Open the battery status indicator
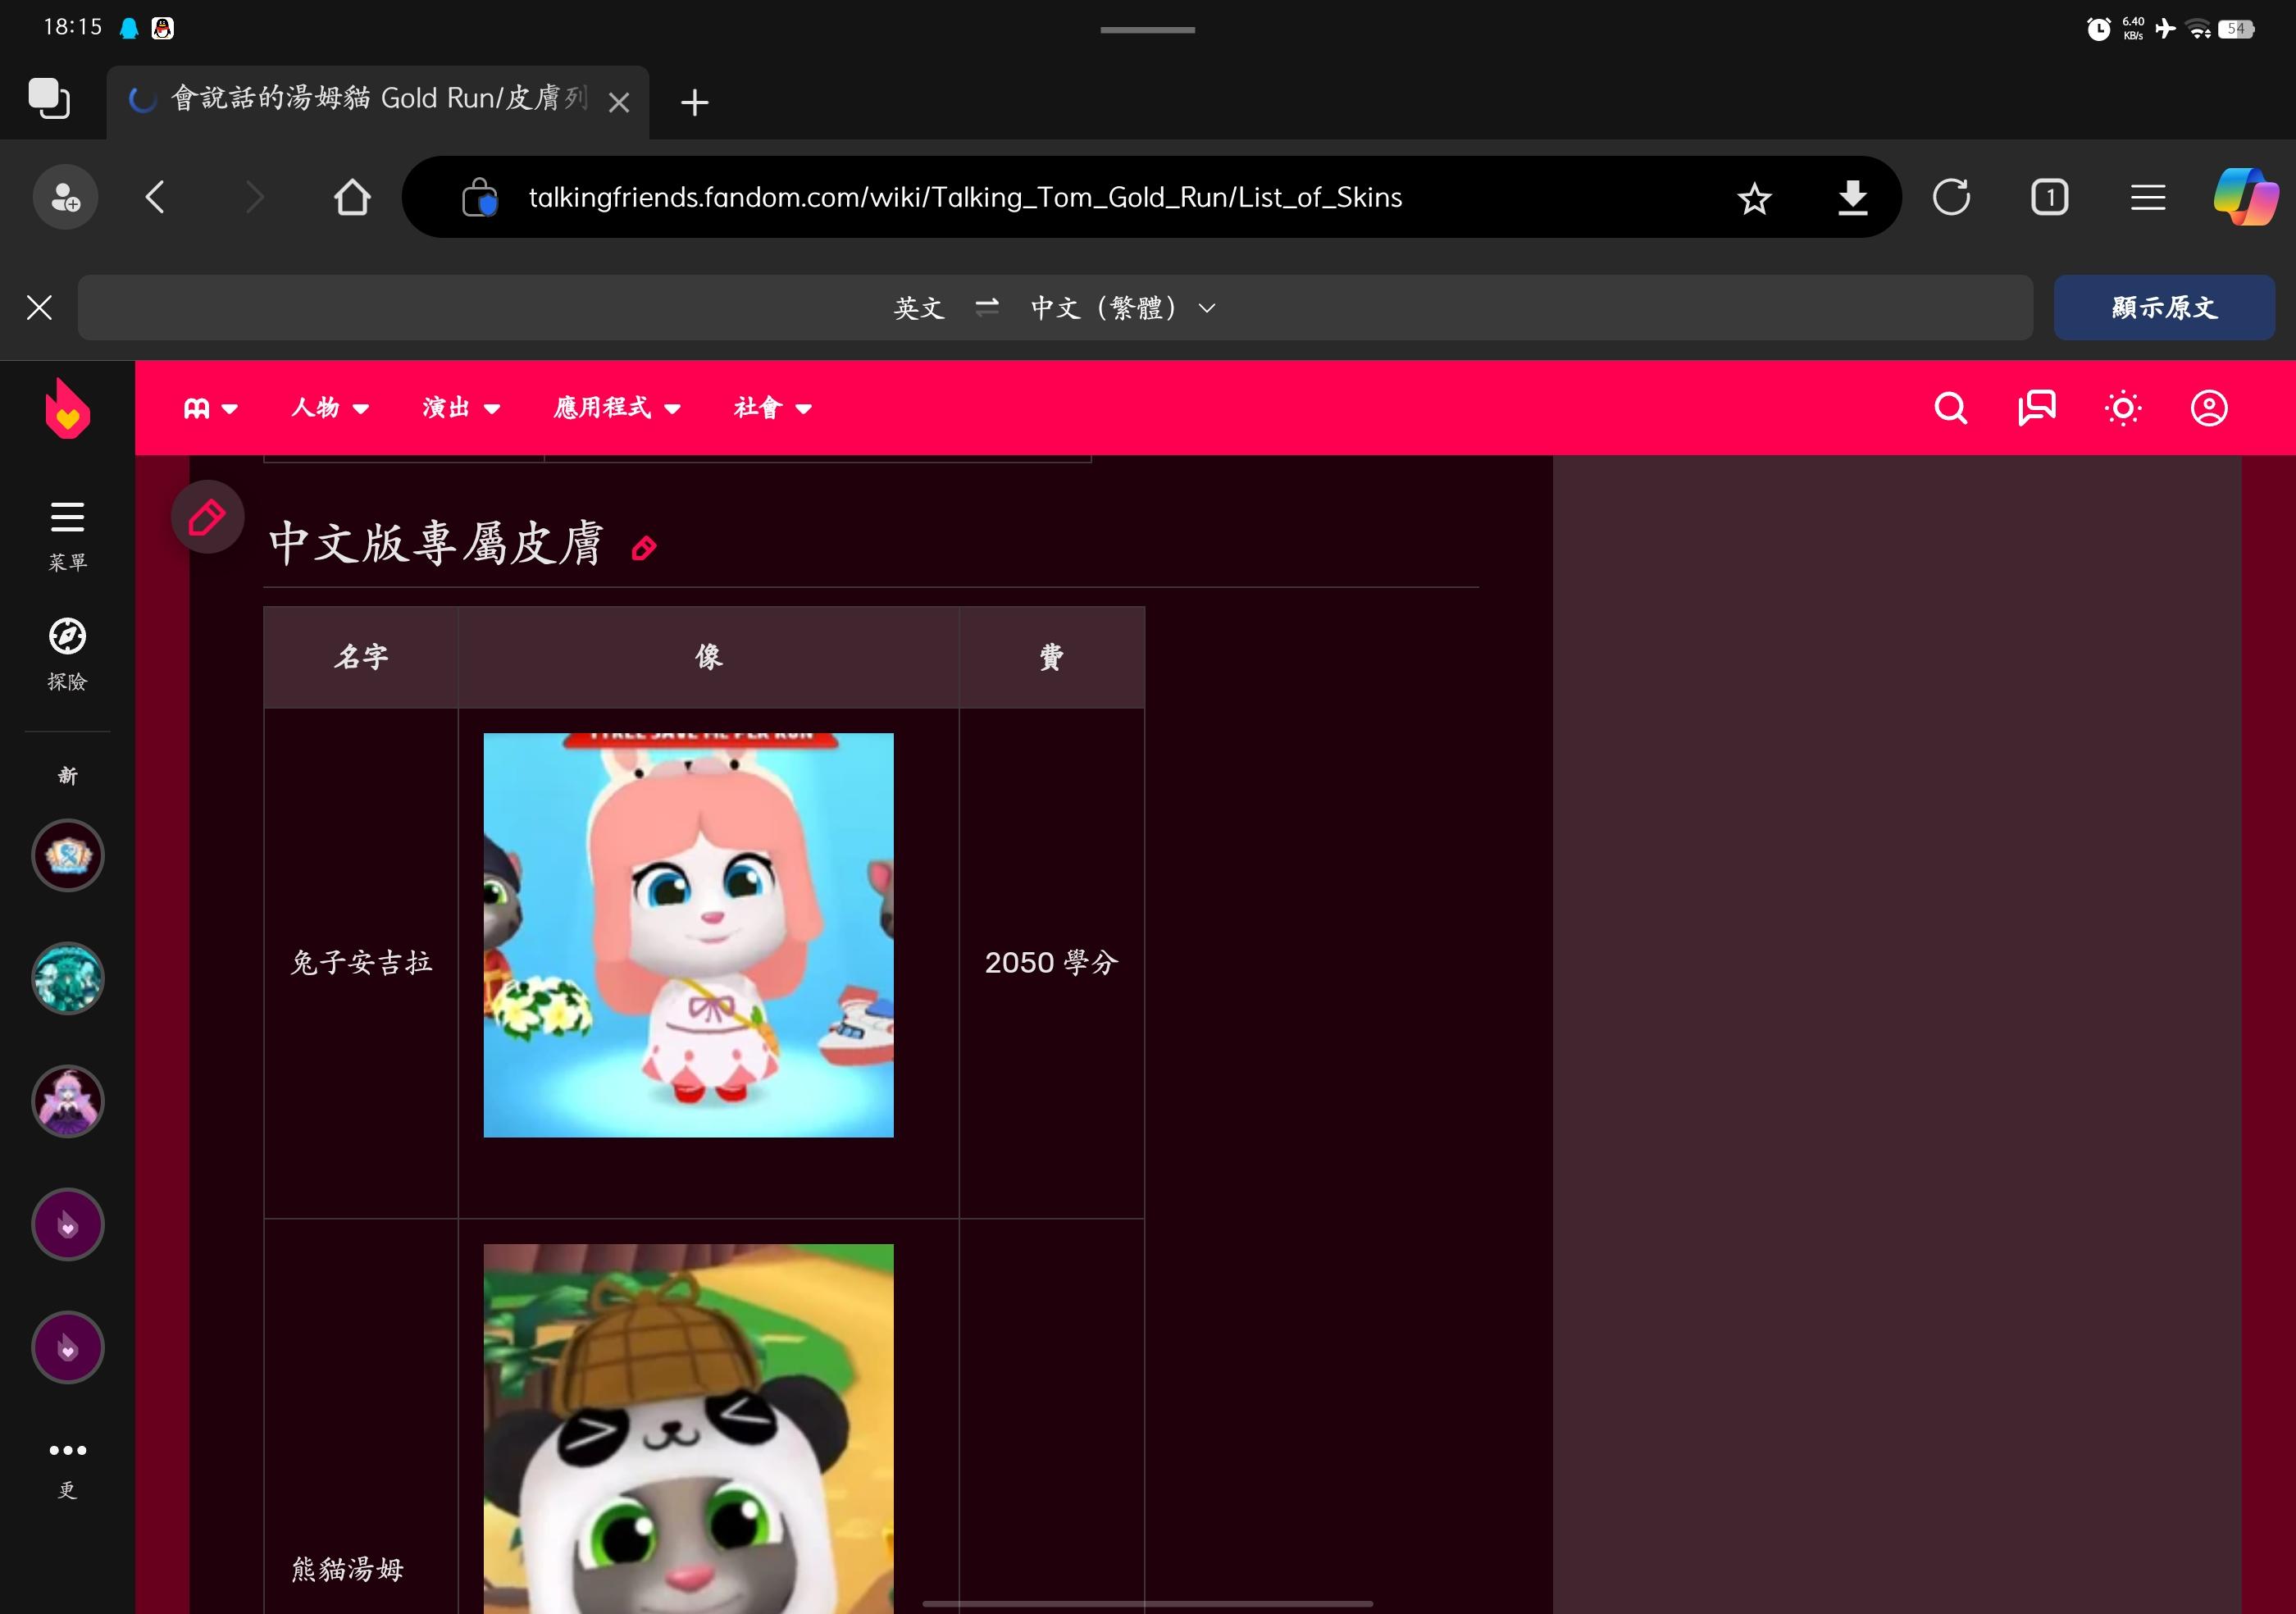Image resolution: width=2296 pixels, height=1614 pixels. coord(2236,28)
